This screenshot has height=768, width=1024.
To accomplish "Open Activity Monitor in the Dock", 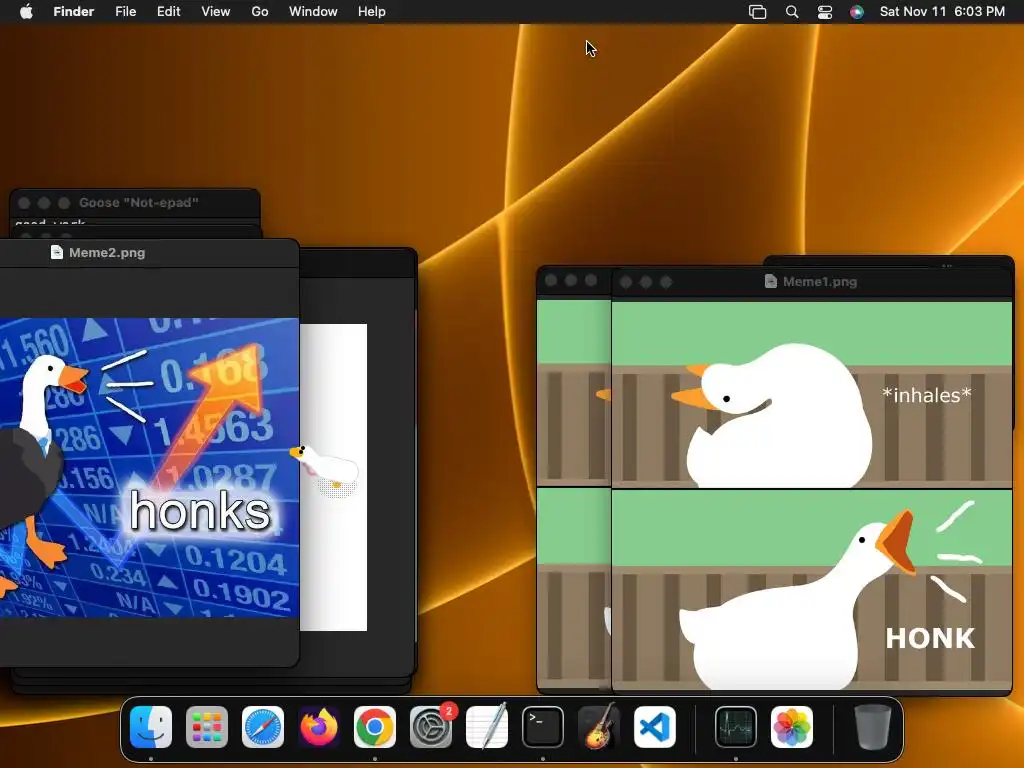I will click(735, 727).
